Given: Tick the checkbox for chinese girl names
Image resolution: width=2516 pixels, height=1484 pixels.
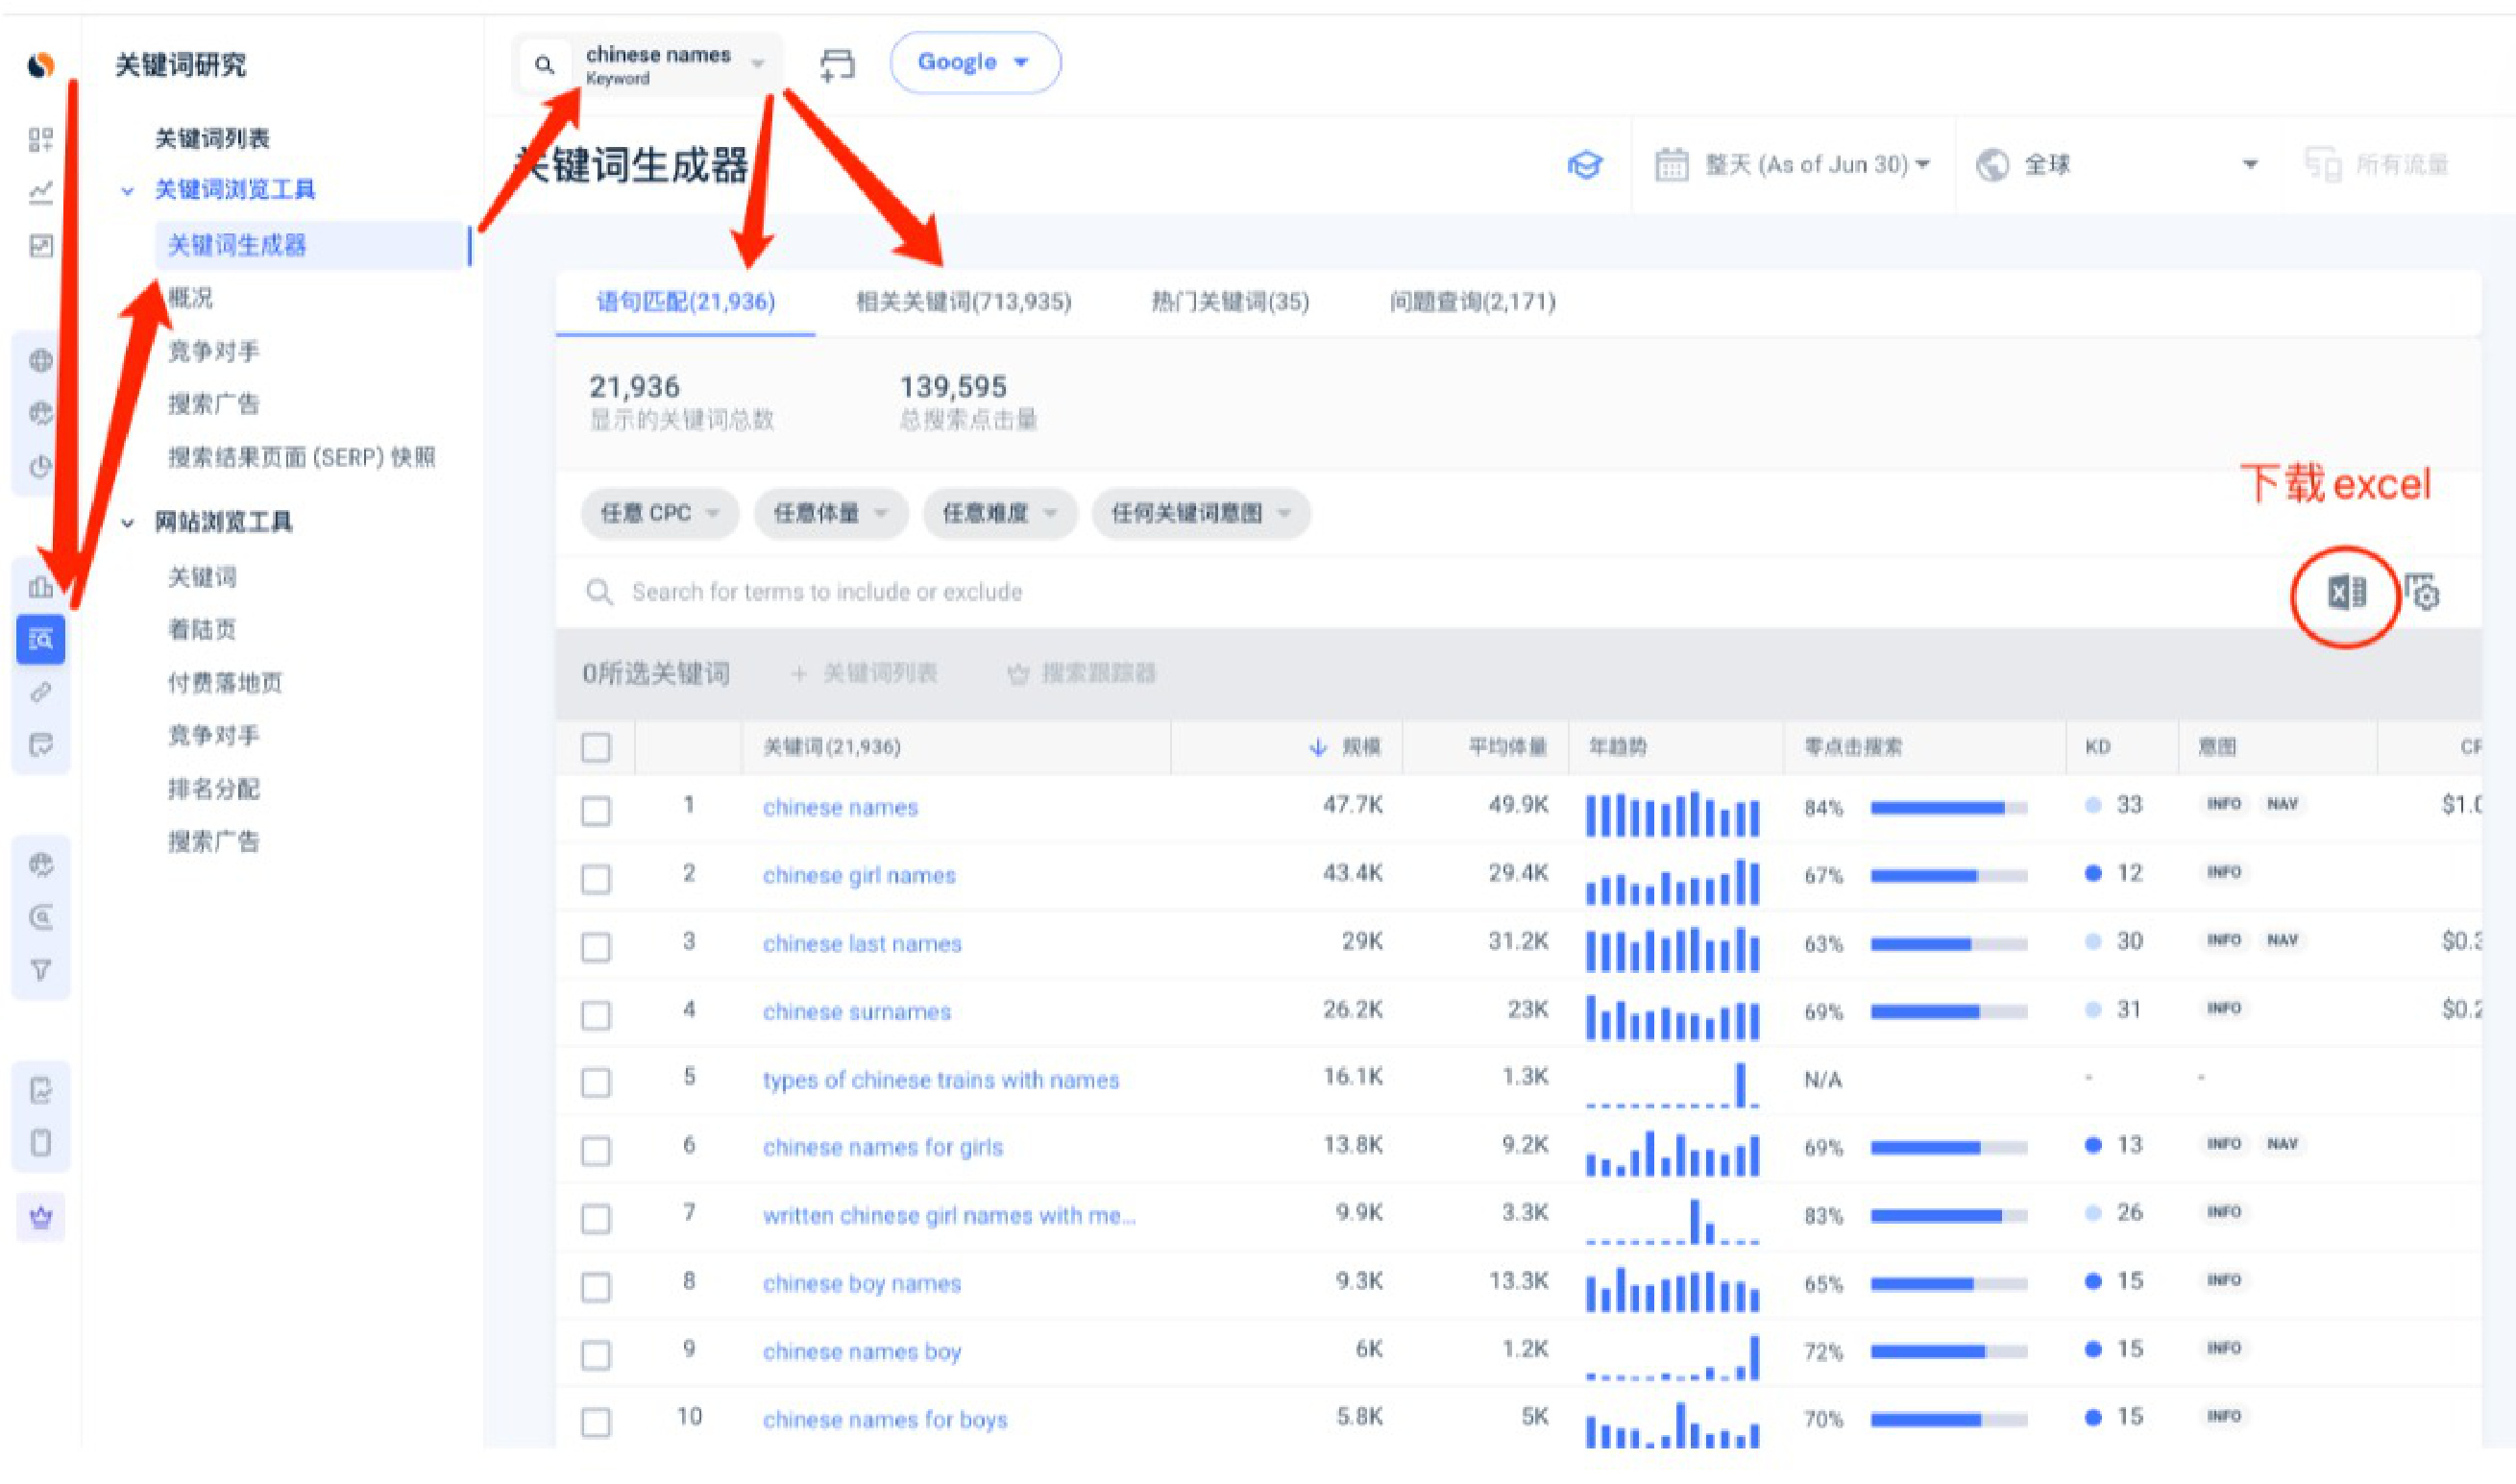Looking at the screenshot, I should click(596, 878).
